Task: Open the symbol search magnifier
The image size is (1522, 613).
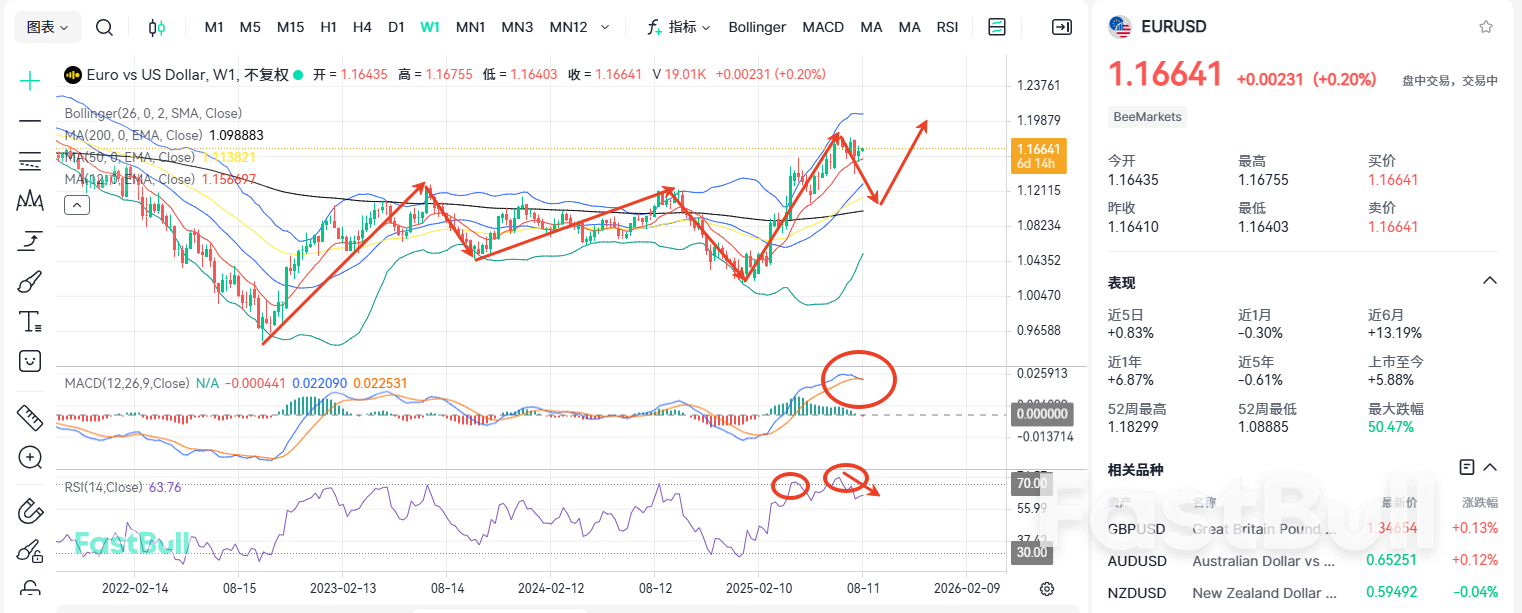Action: (104, 27)
